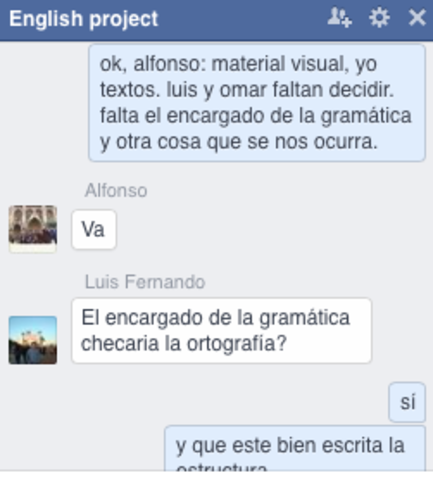This screenshot has height=480, width=433.
Task: Click the English project chat title
Action: tap(83, 19)
